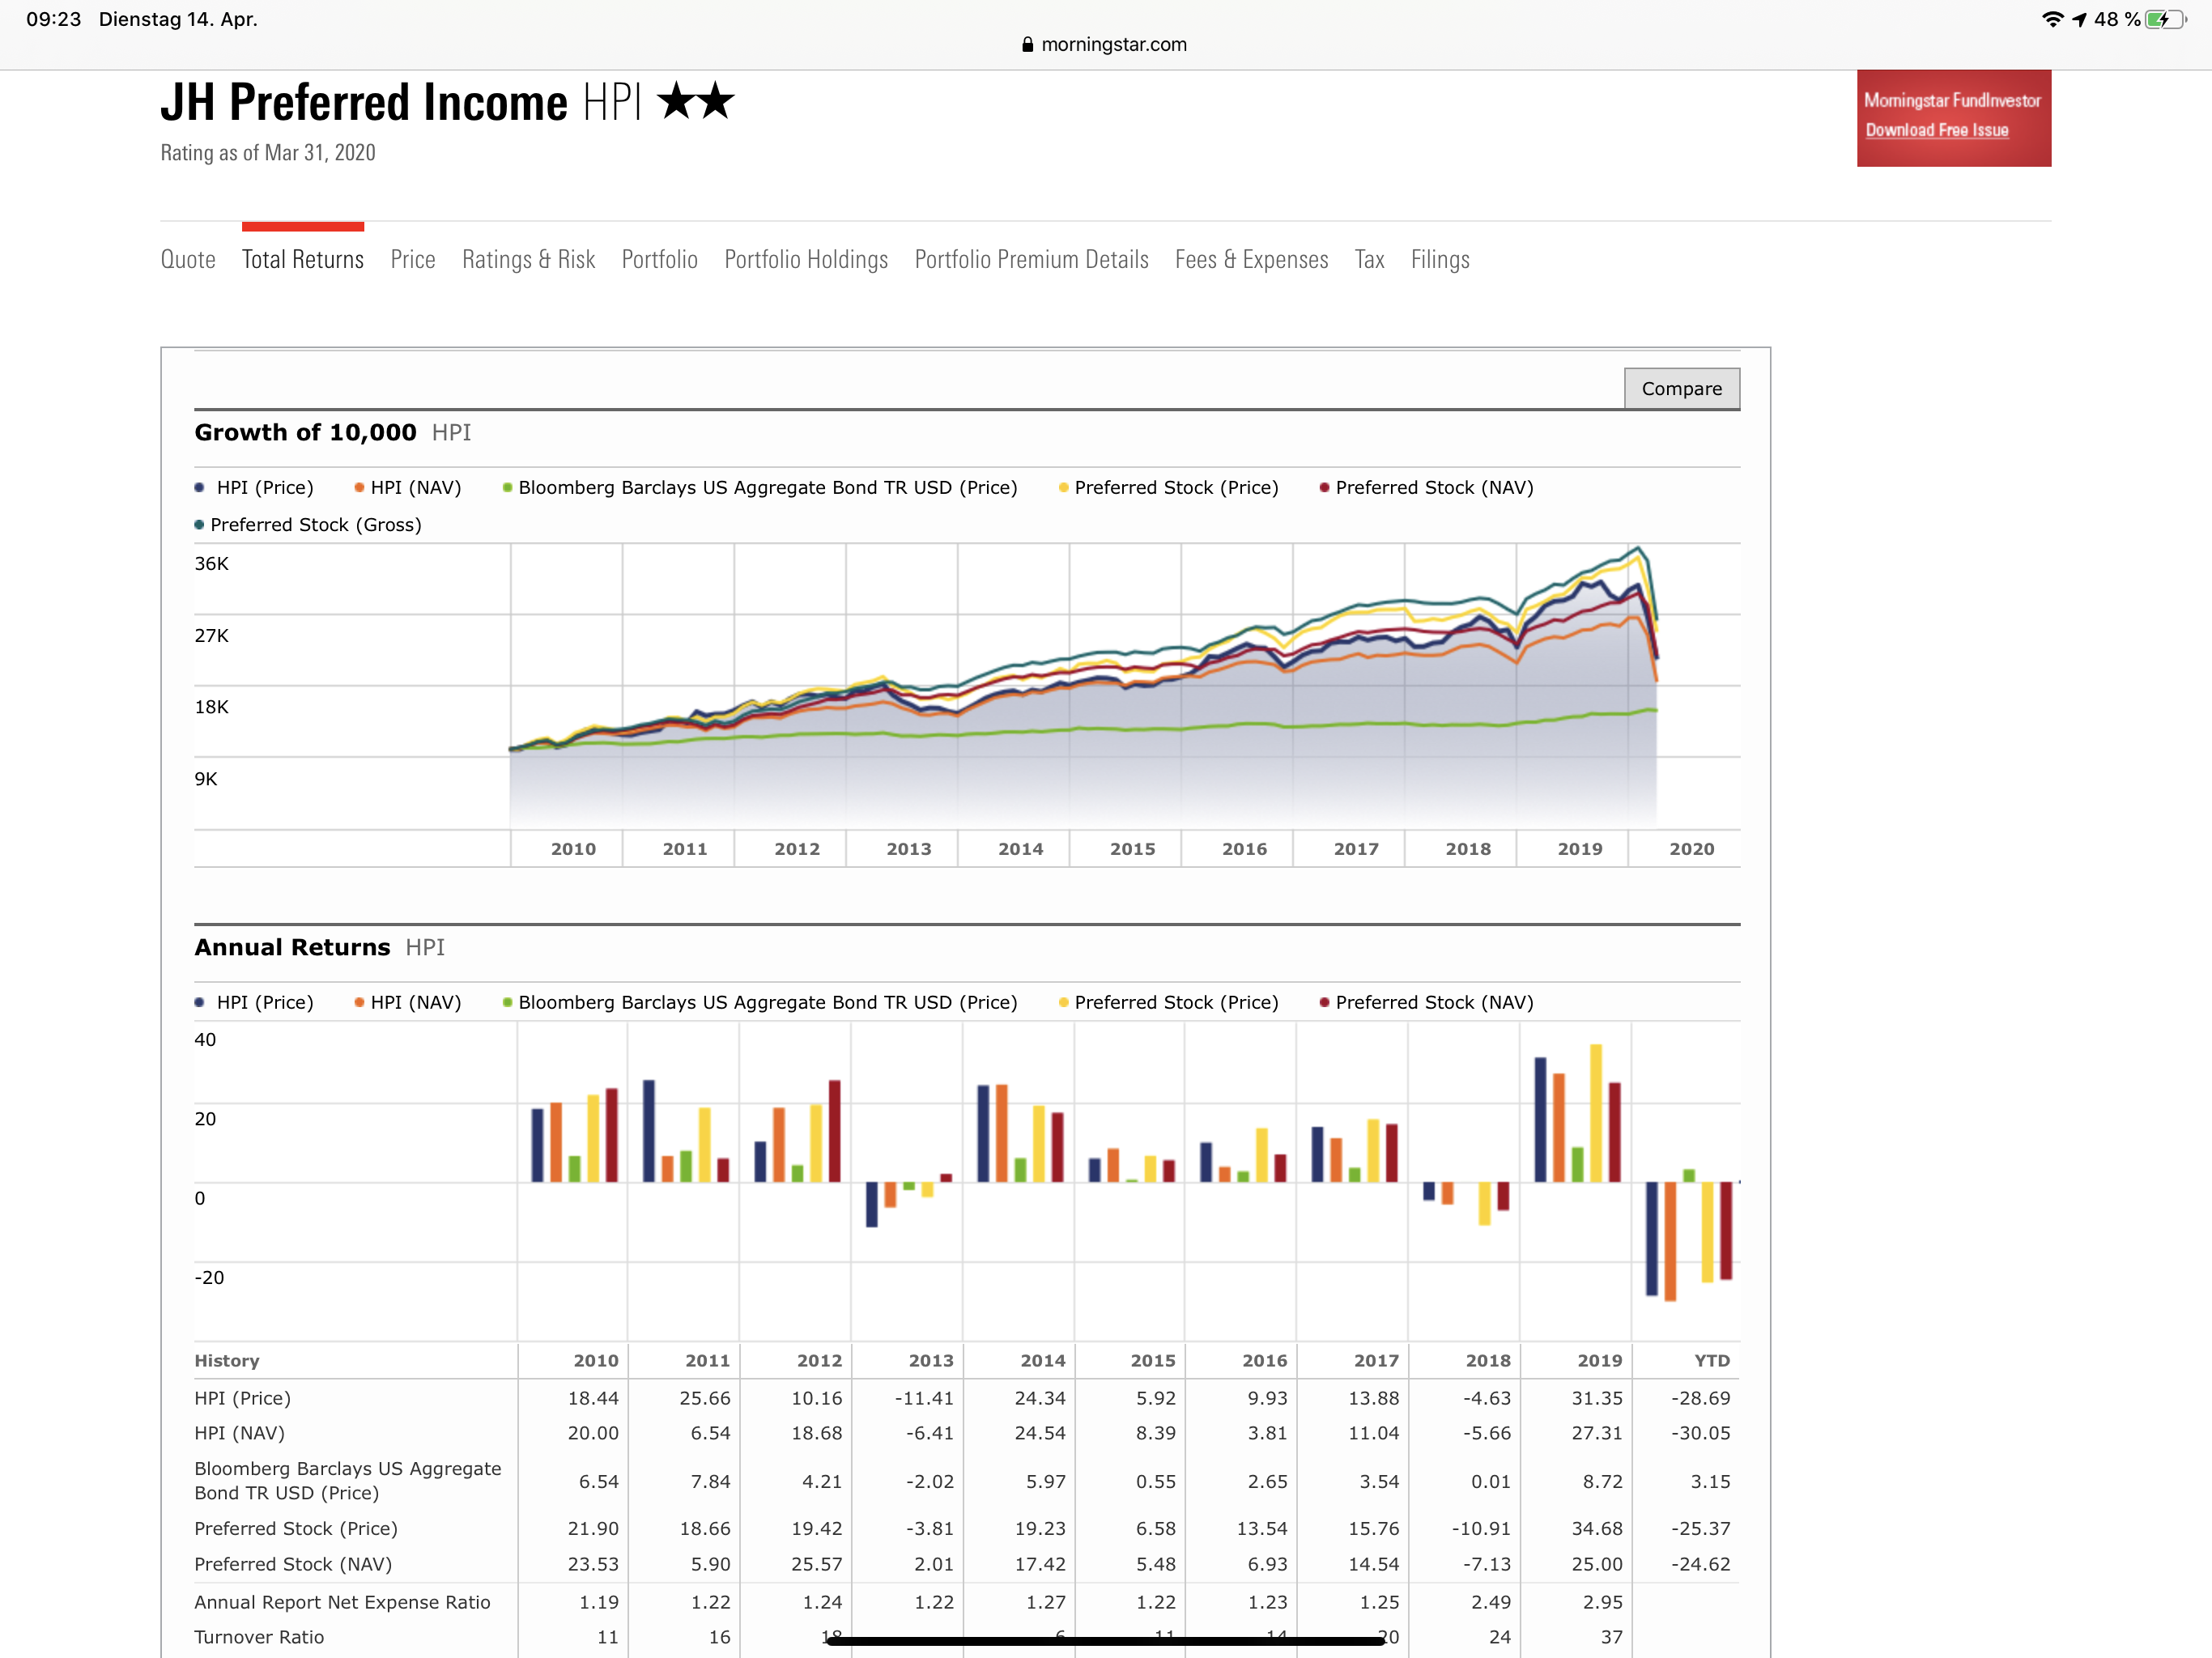
Task: Click the 2019 HPI (Price) bar
Action: (x=1540, y=1119)
